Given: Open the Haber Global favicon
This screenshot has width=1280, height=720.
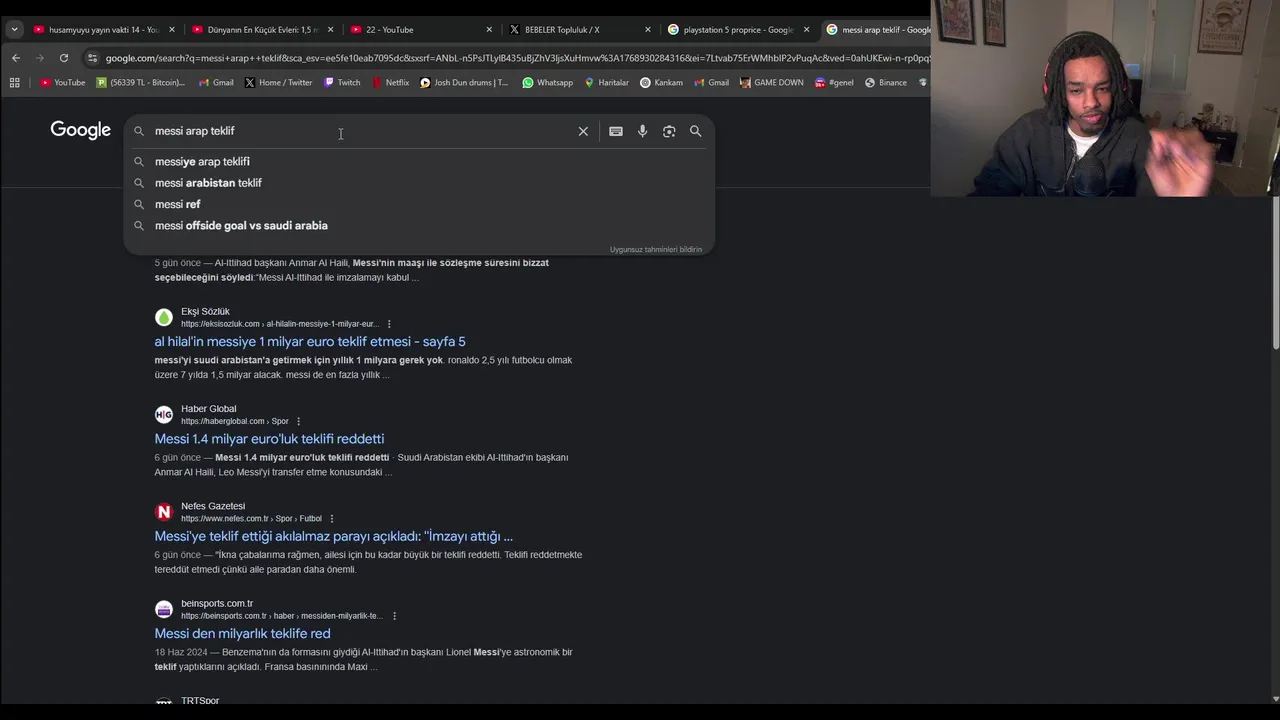Looking at the screenshot, I should [164, 414].
